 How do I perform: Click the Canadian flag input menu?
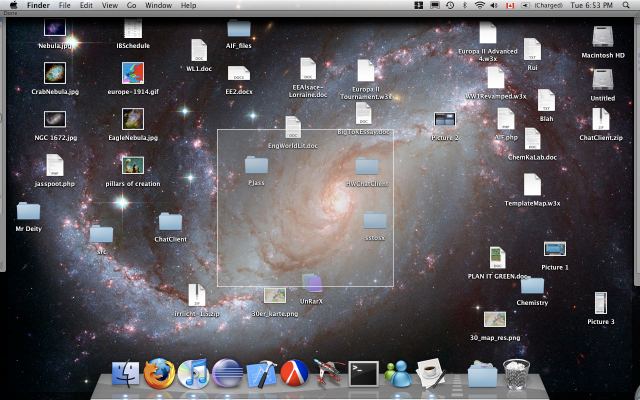pyautogui.click(x=510, y=5)
